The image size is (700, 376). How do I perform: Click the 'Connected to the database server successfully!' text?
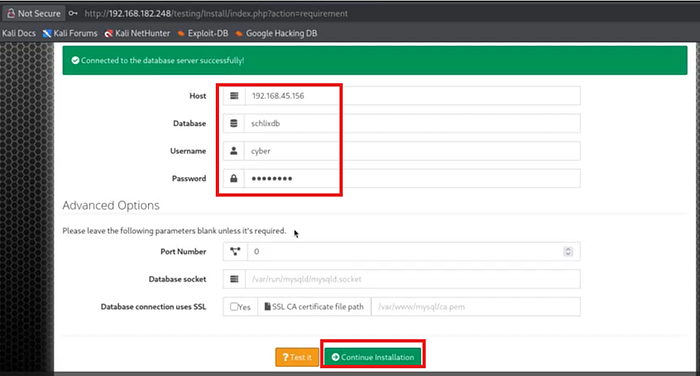coord(162,60)
